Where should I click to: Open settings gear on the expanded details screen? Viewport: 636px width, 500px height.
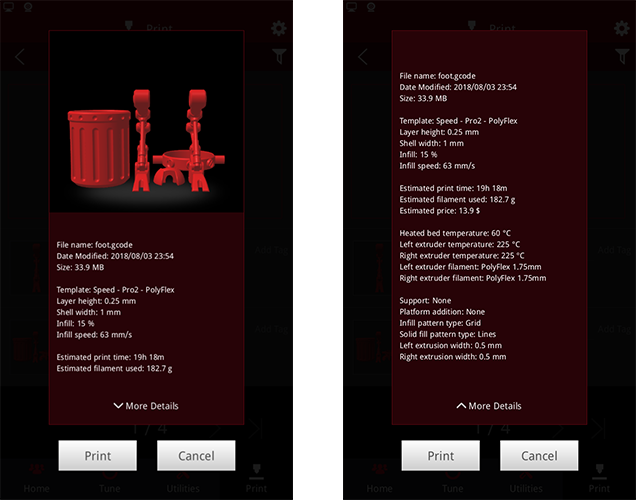[x=621, y=27]
